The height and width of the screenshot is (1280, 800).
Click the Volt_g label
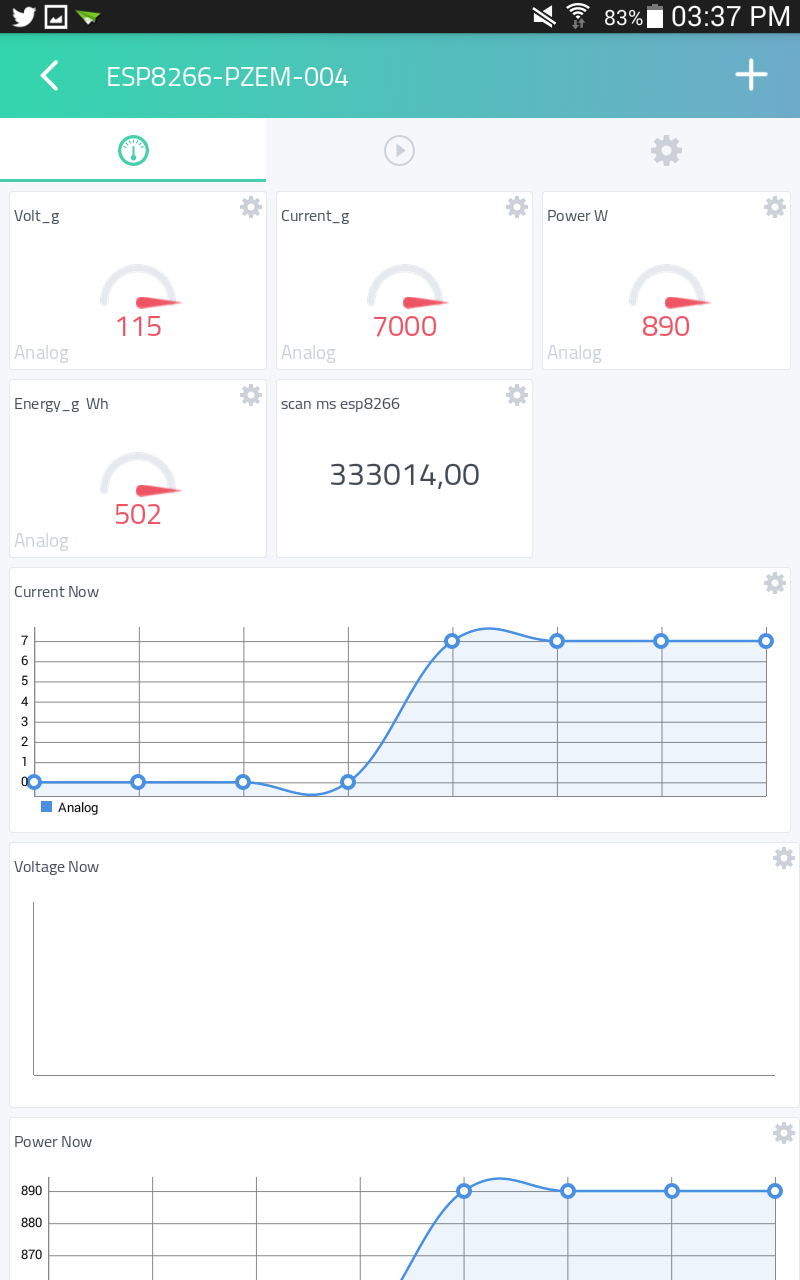(x=37, y=216)
